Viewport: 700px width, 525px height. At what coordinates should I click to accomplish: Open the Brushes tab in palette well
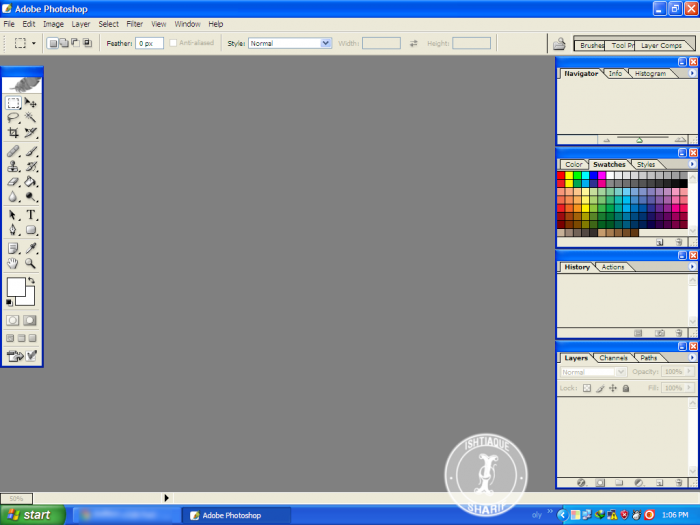(x=591, y=46)
